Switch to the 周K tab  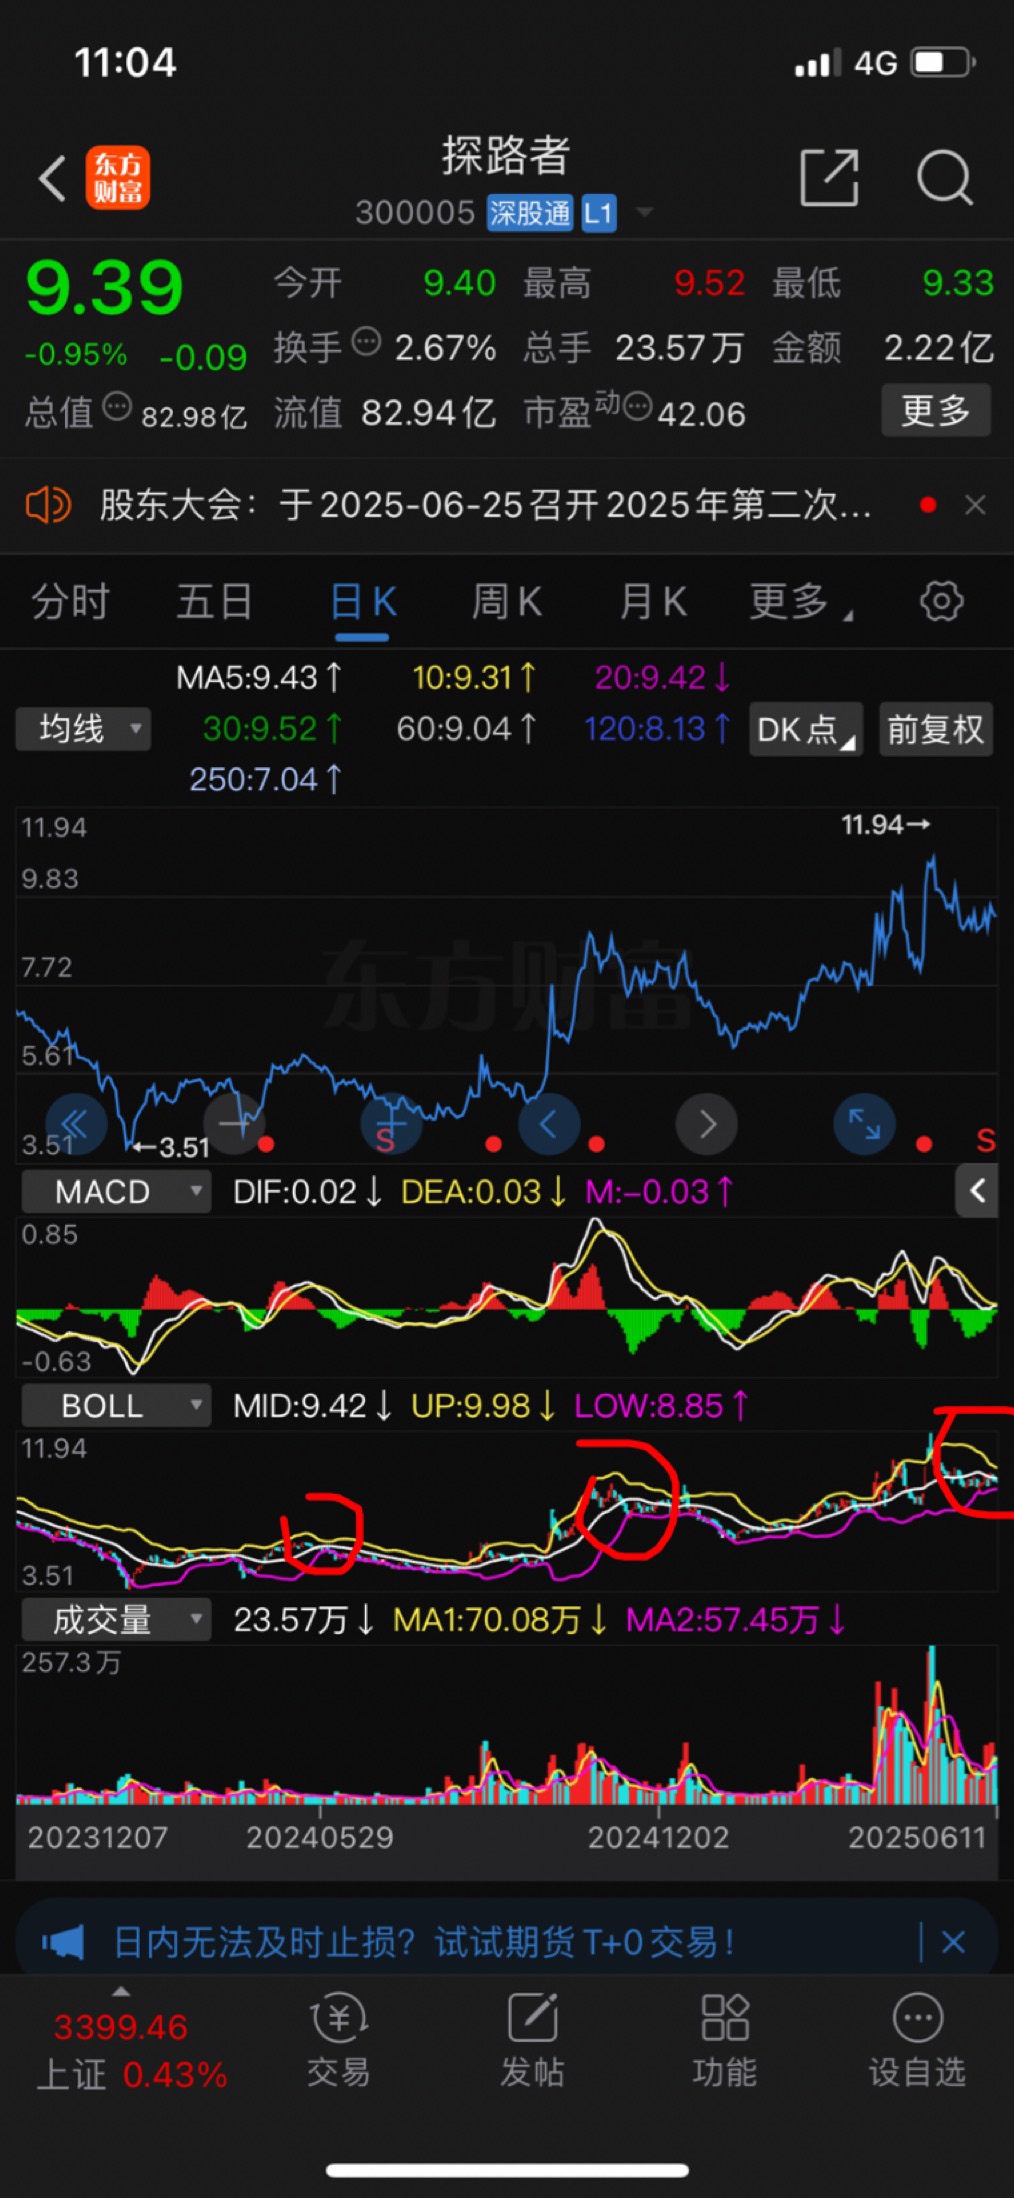click(507, 602)
